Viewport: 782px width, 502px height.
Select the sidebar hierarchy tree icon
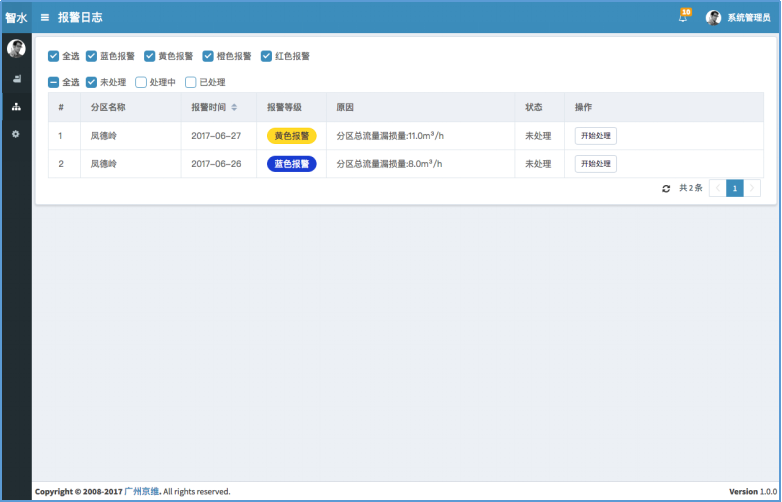click(x=16, y=106)
